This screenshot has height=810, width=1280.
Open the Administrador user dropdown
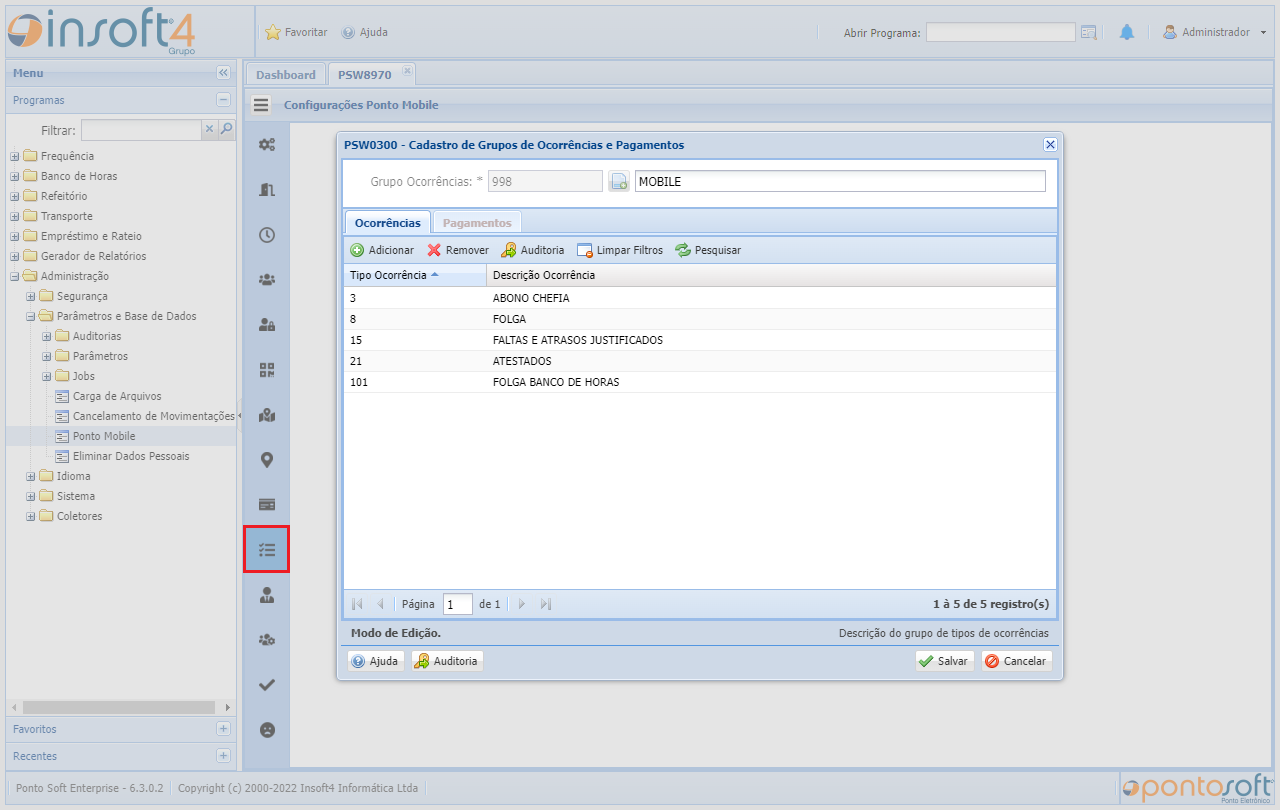[1215, 32]
